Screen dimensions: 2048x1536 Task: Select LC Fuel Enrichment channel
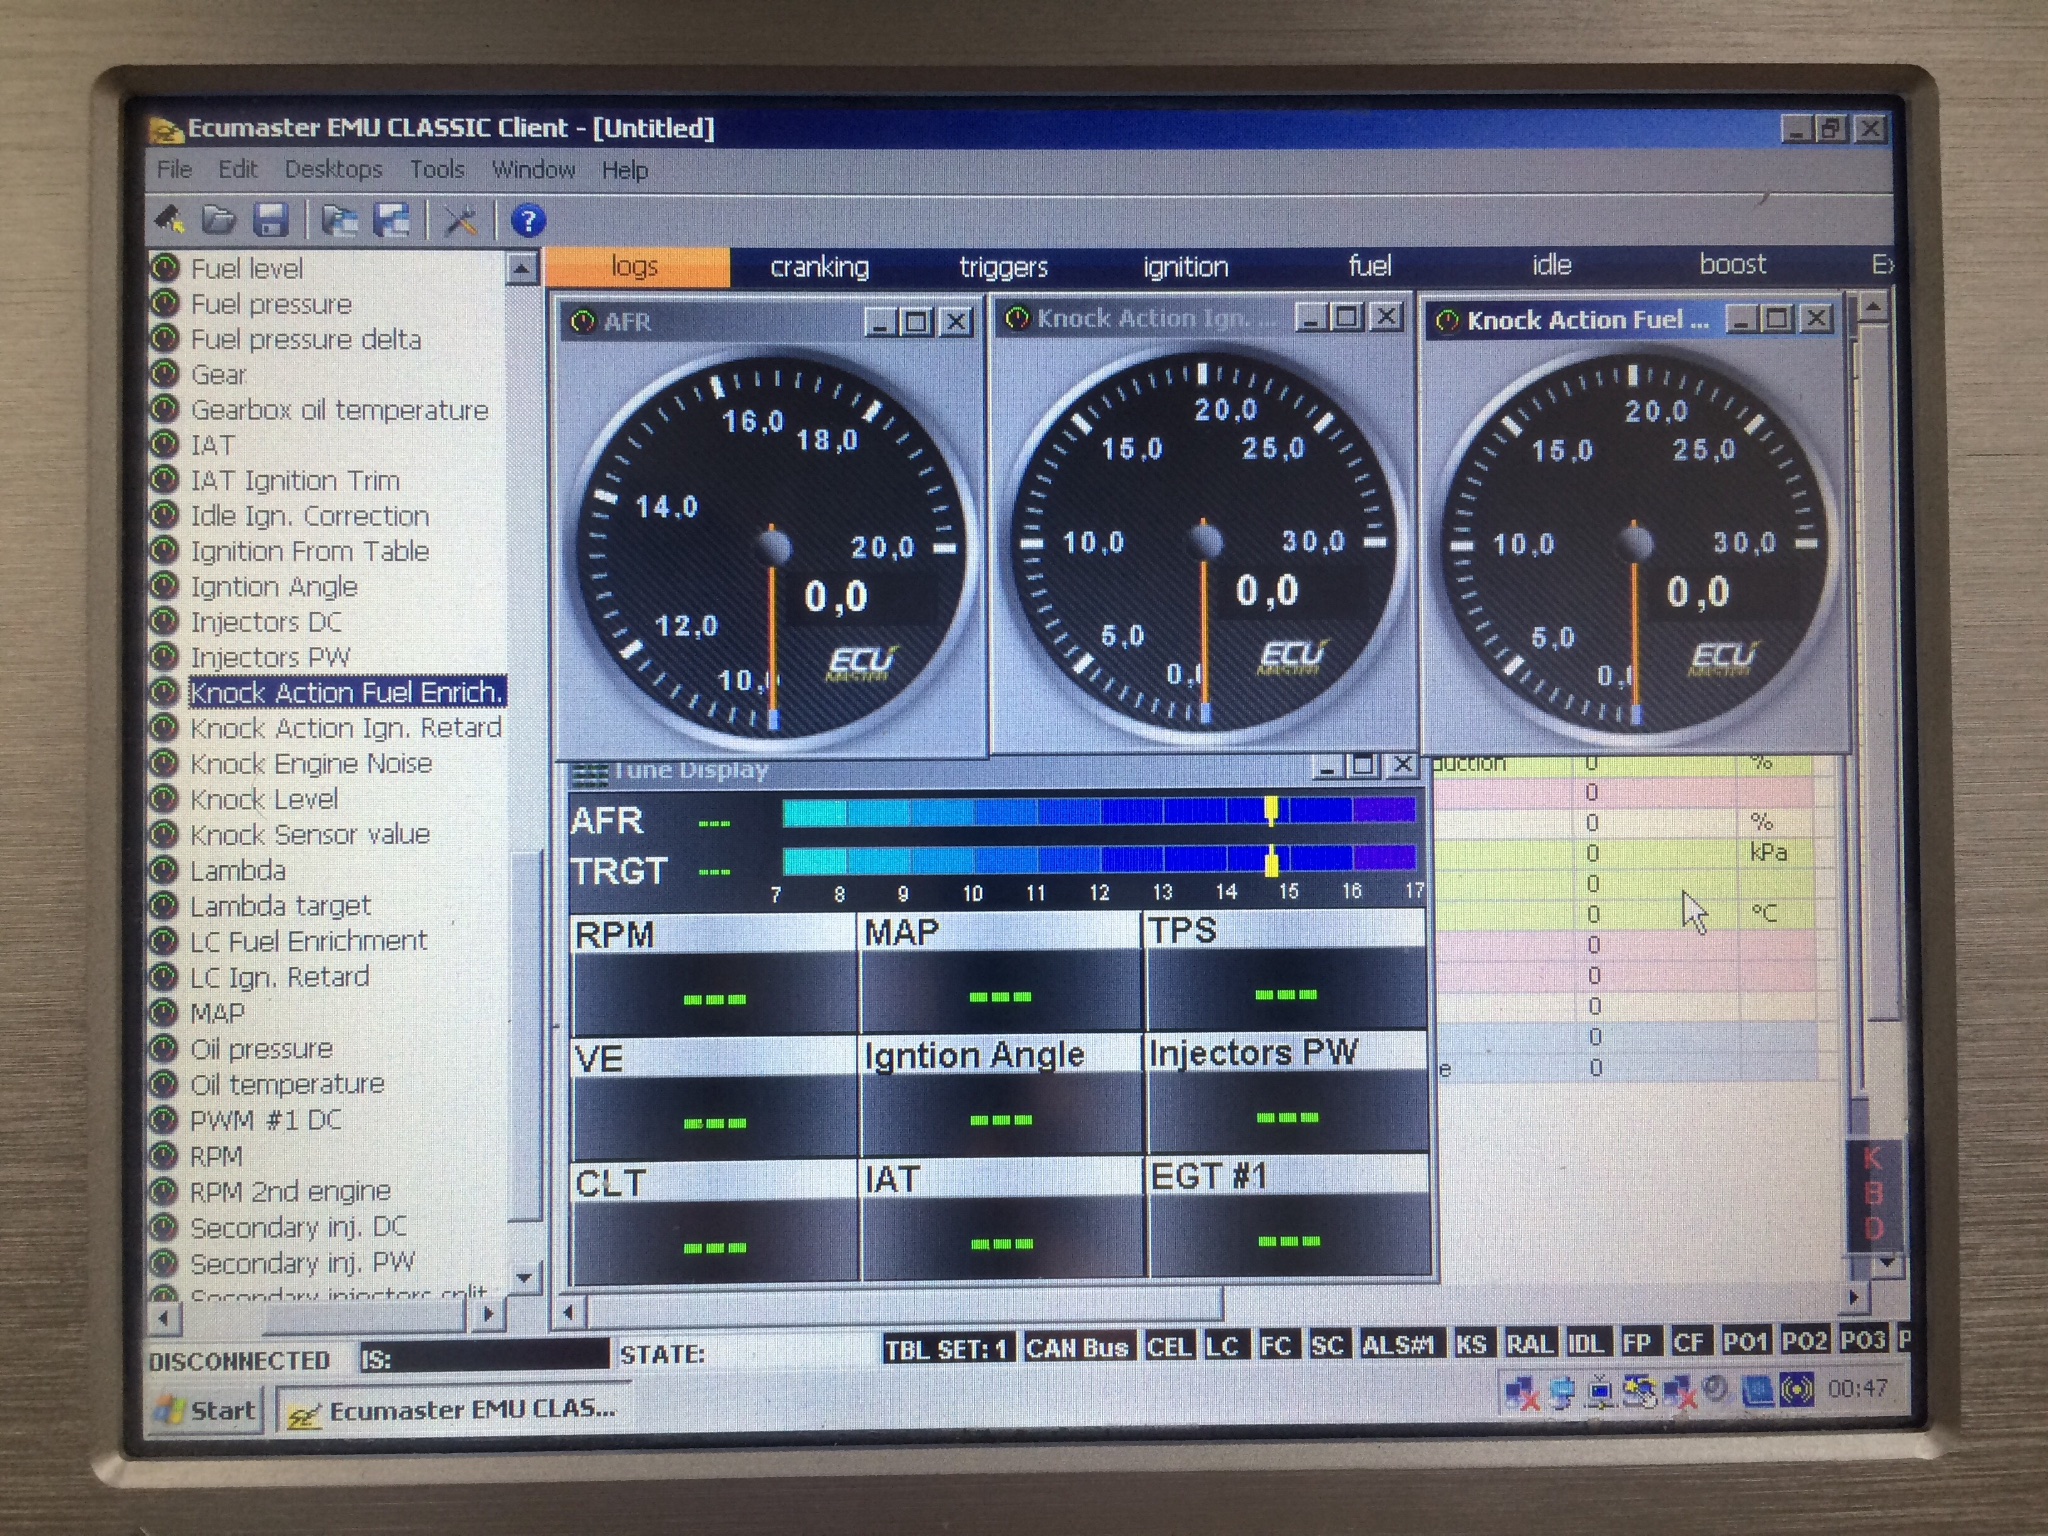308,941
